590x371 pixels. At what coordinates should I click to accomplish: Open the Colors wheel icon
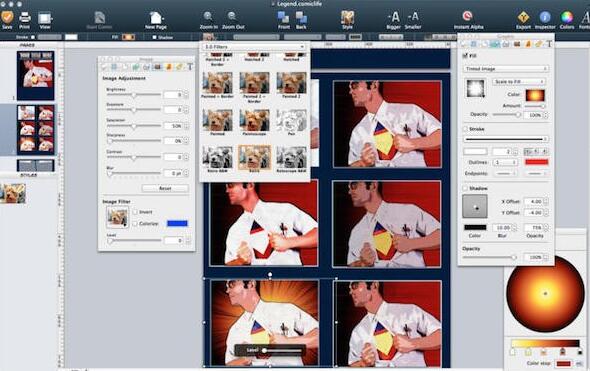[x=567, y=17]
